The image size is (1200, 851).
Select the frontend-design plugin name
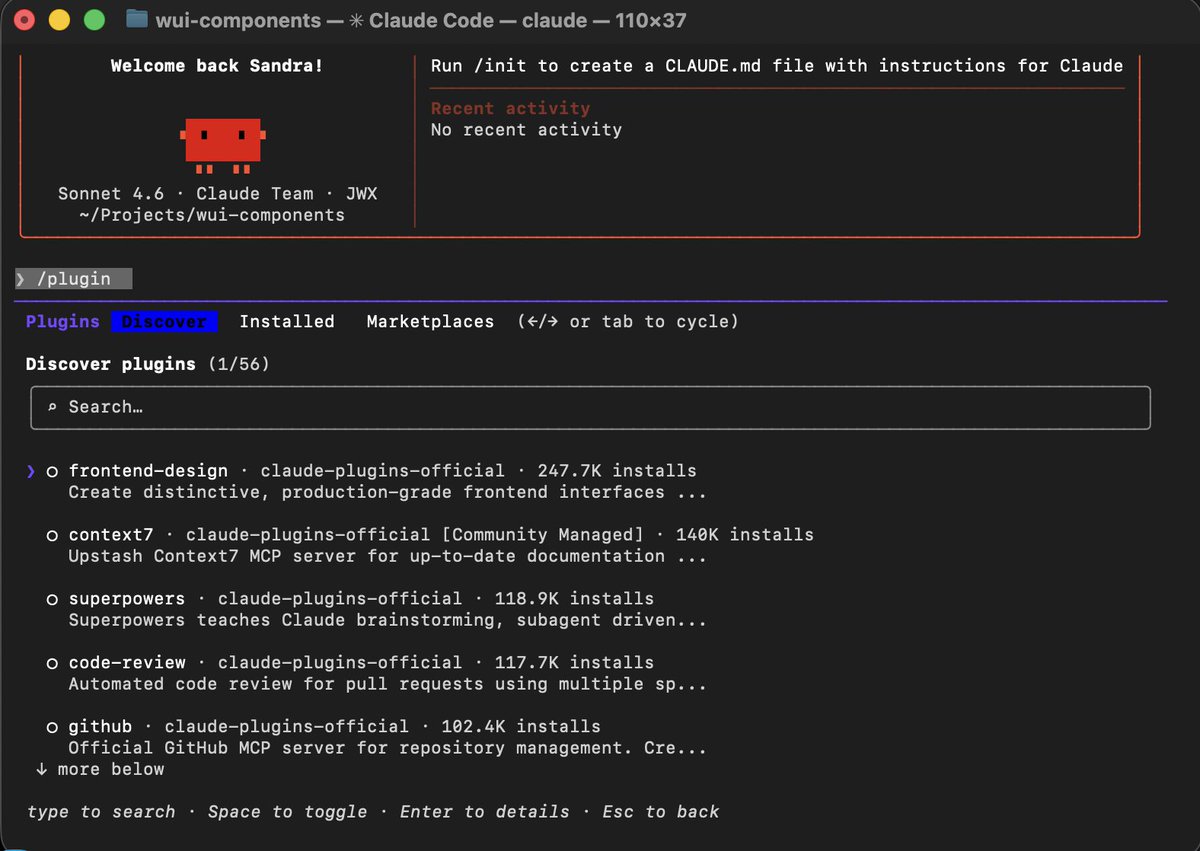[x=148, y=470]
